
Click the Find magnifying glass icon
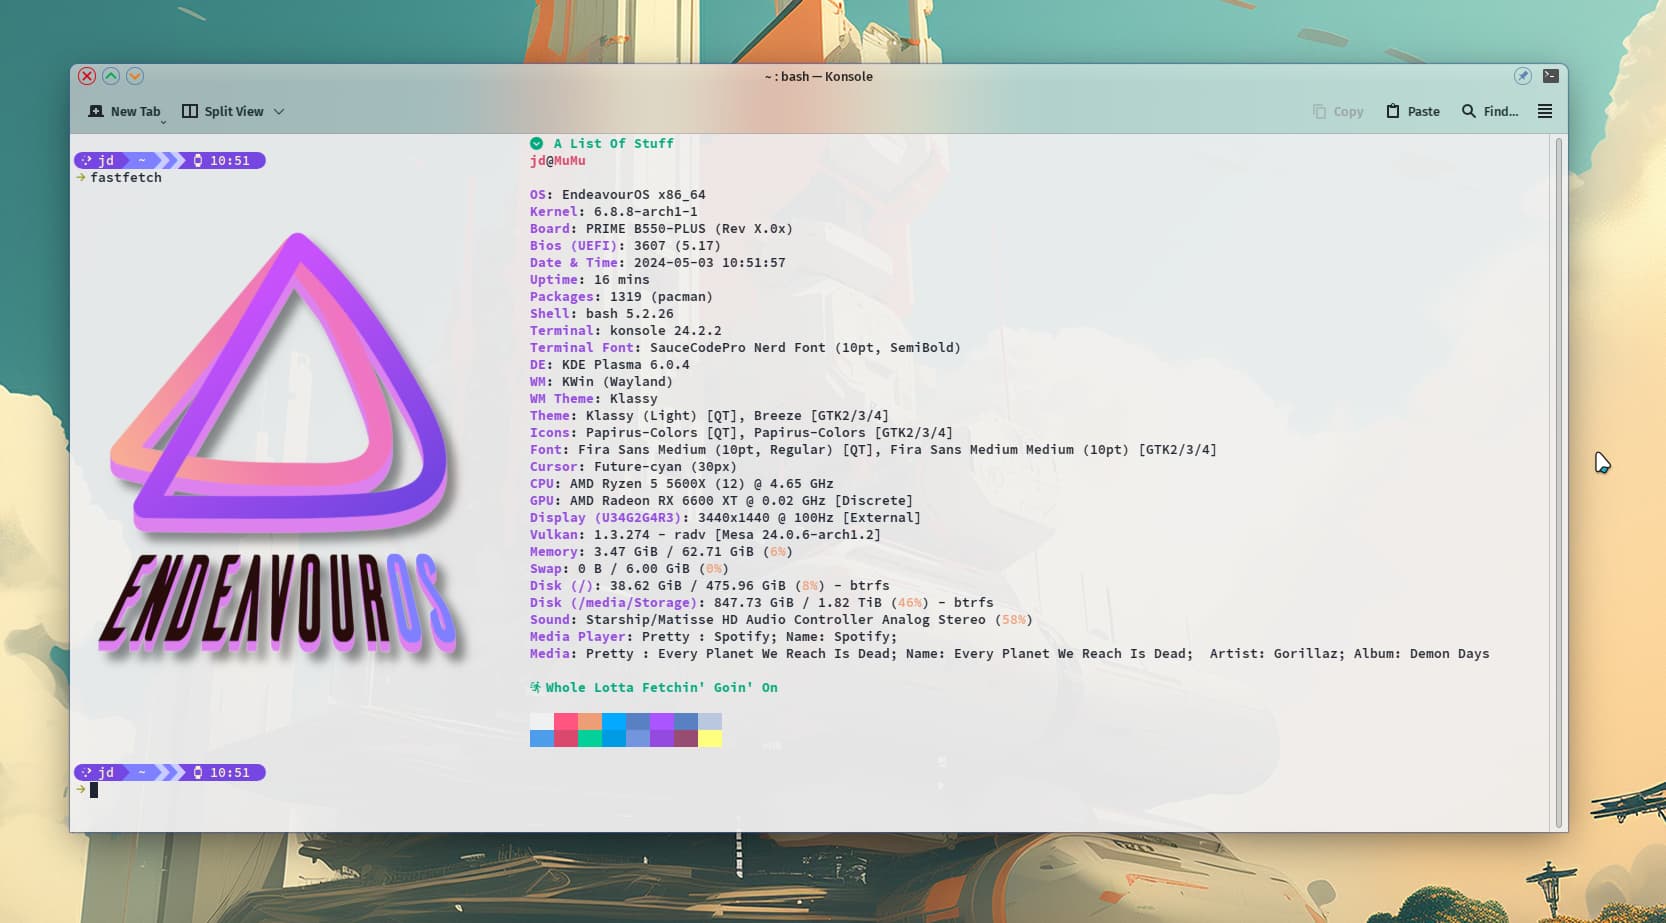click(x=1468, y=111)
